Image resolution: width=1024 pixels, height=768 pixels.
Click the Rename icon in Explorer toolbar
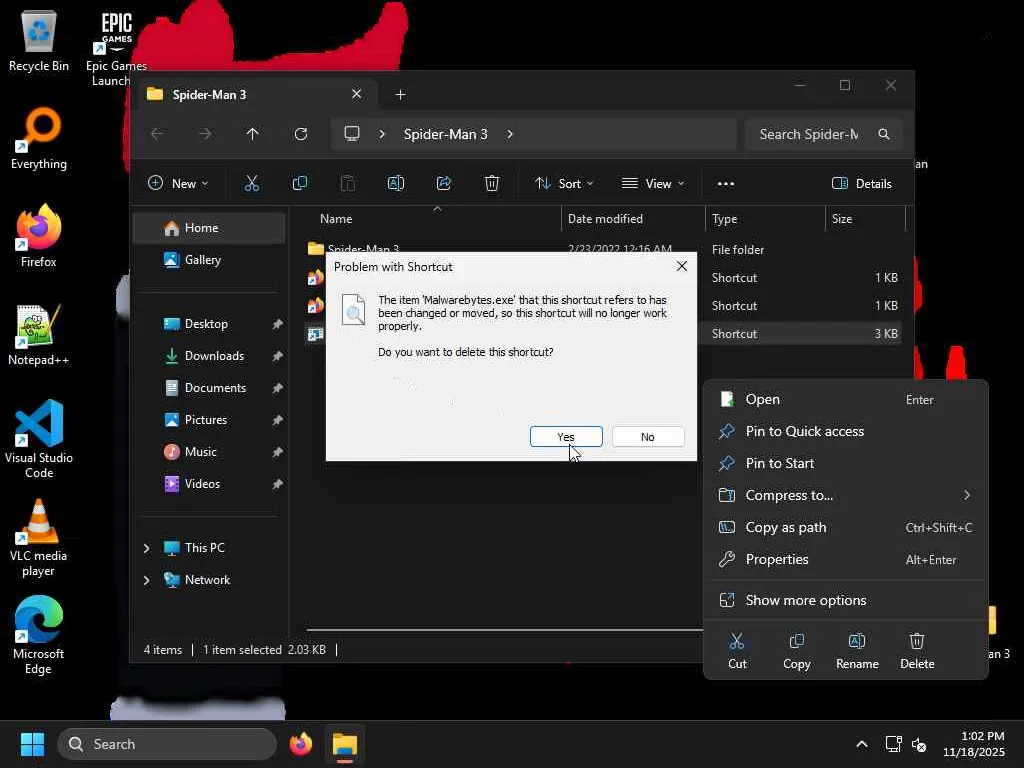click(396, 184)
